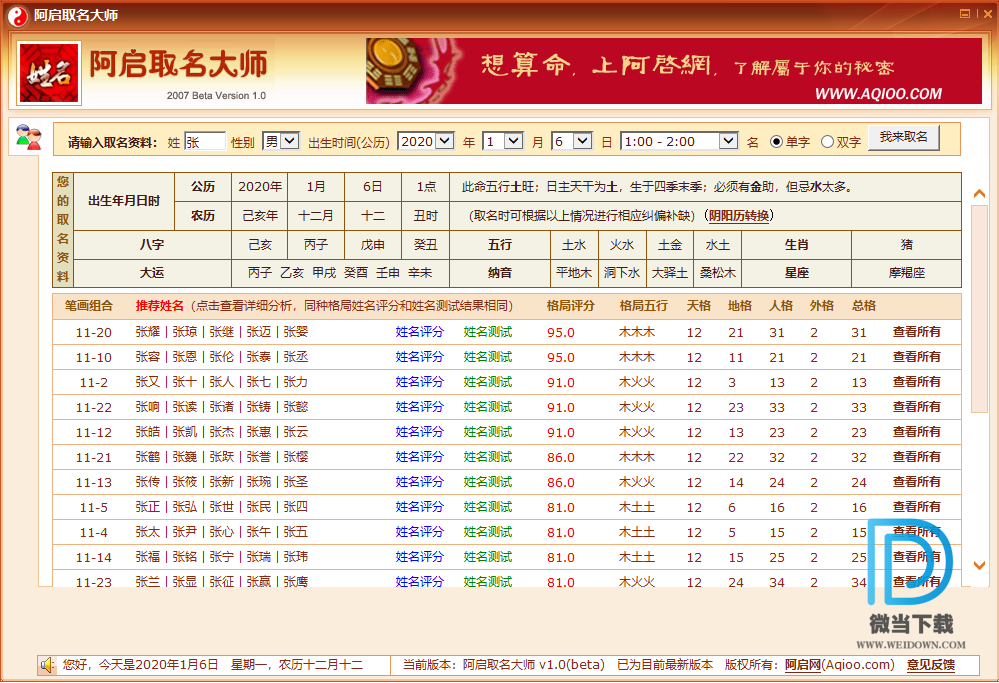999x683 pixels.
Task: Click the 我来取名 button
Action: (904, 137)
